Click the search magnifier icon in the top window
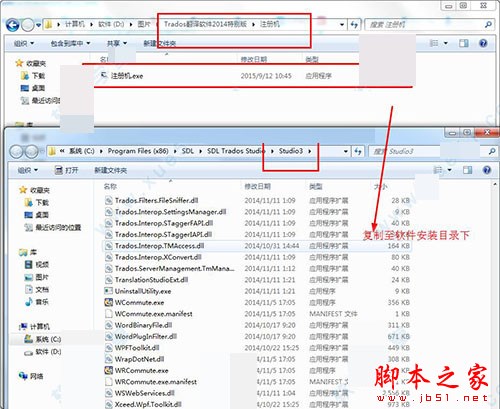 coord(488,25)
